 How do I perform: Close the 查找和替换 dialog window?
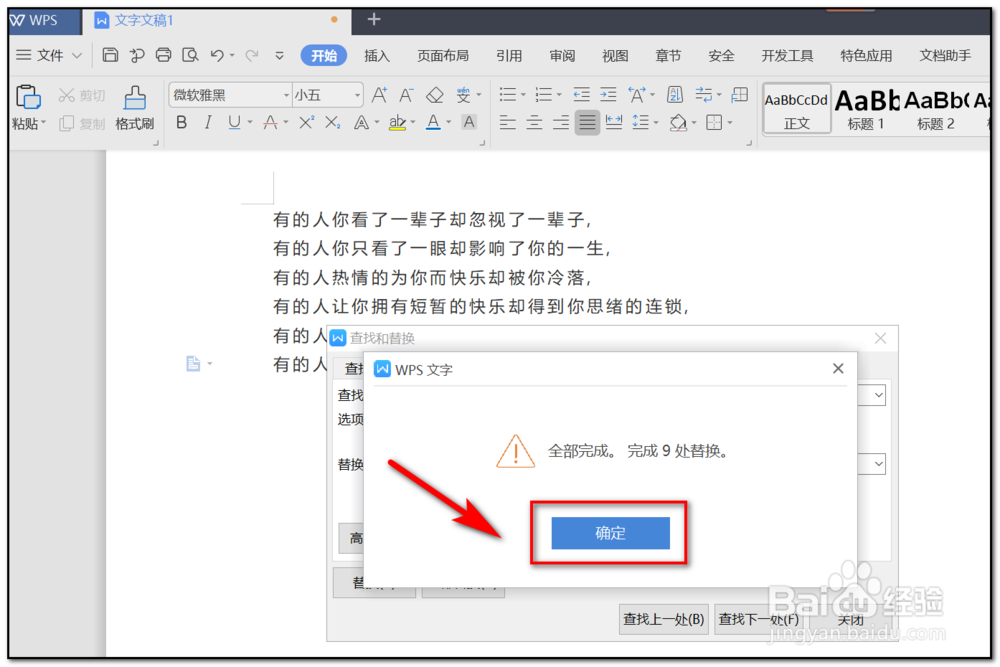(x=880, y=338)
